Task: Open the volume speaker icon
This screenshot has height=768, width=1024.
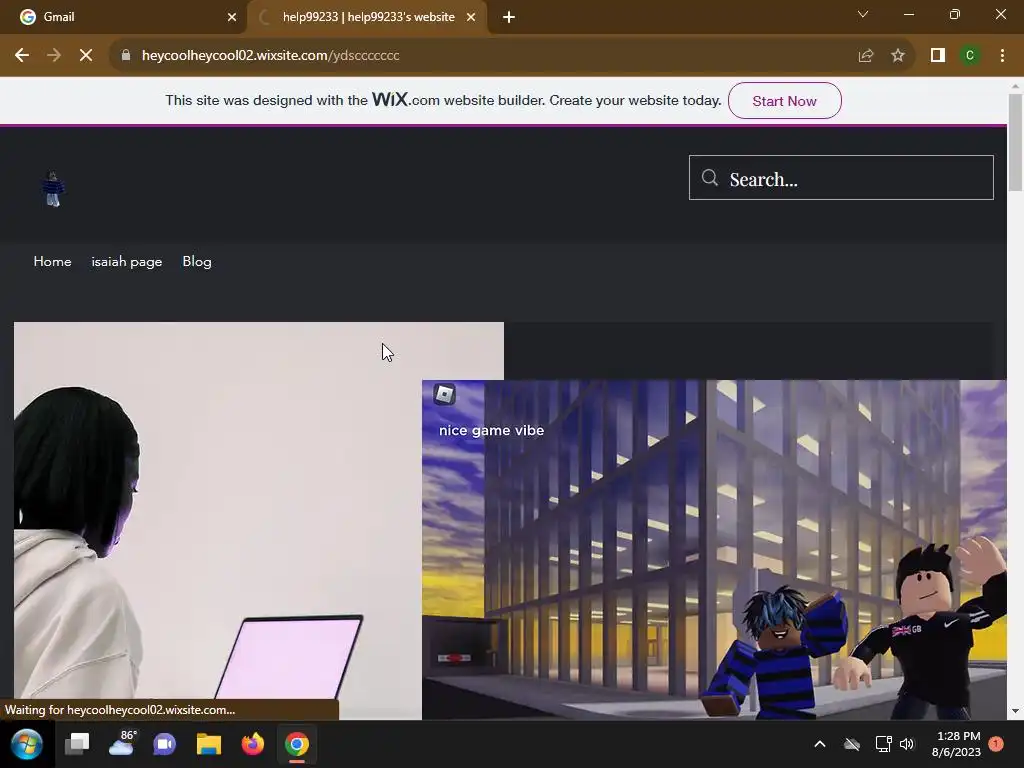Action: (907, 744)
